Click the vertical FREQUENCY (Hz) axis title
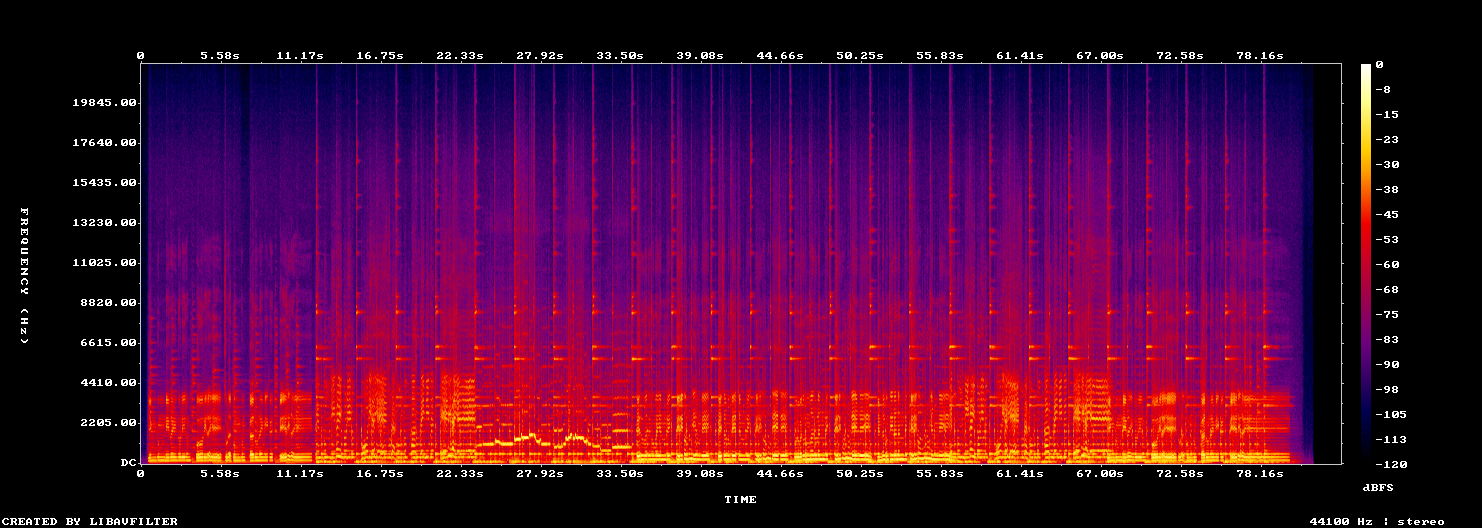Viewport: 1482px width, 528px height. (24, 276)
